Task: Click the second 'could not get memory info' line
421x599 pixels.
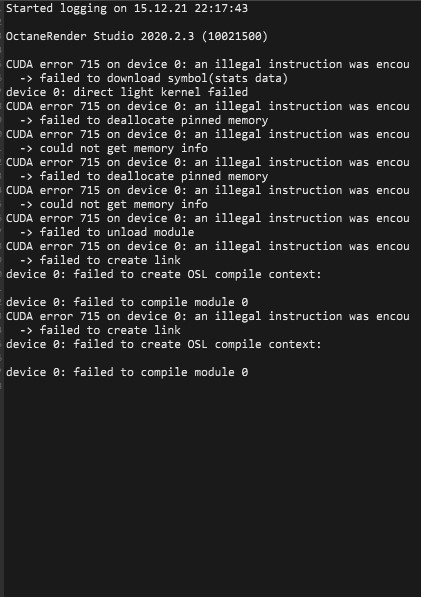Action: (114, 204)
